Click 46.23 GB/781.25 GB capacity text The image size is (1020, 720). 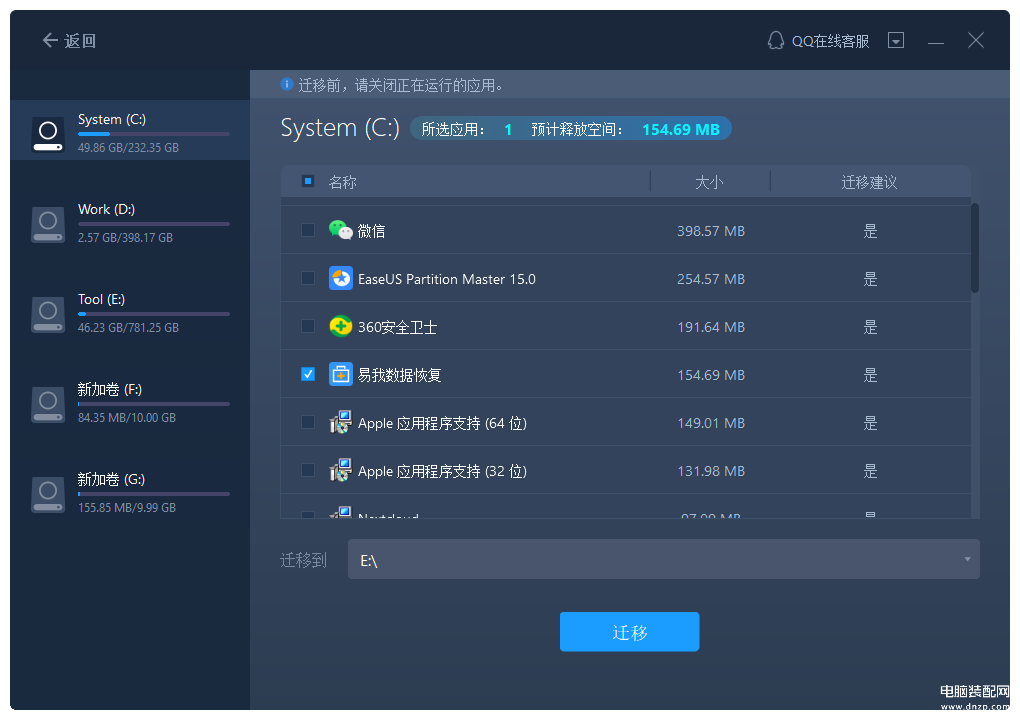pyautogui.click(x=128, y=328)
